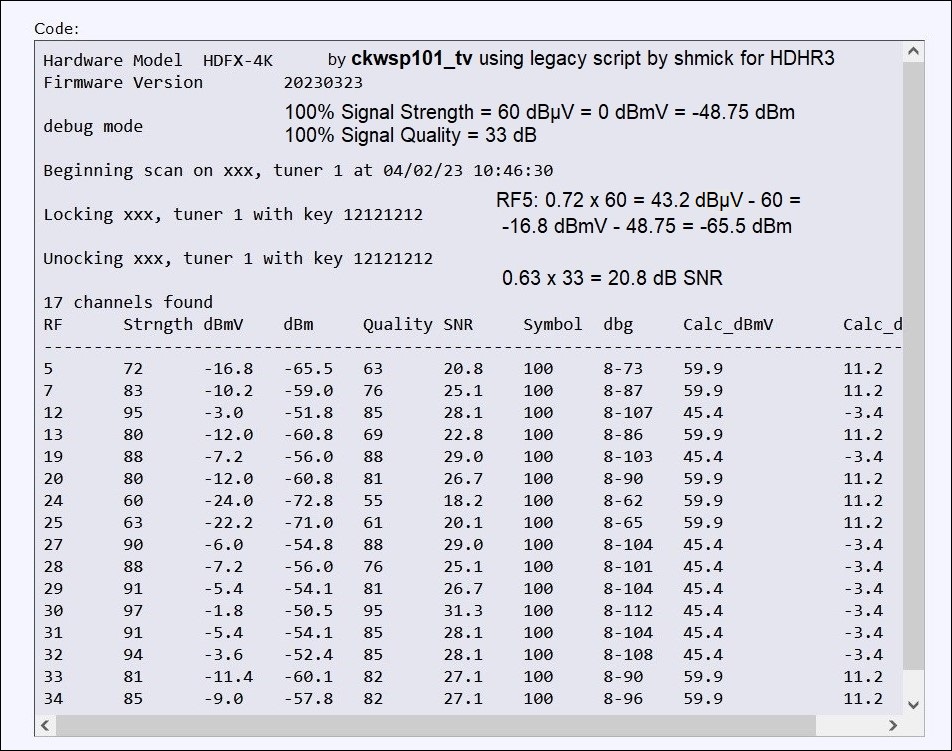Click the 'debug mode' text
952x751 pixels.
(93, 126)
